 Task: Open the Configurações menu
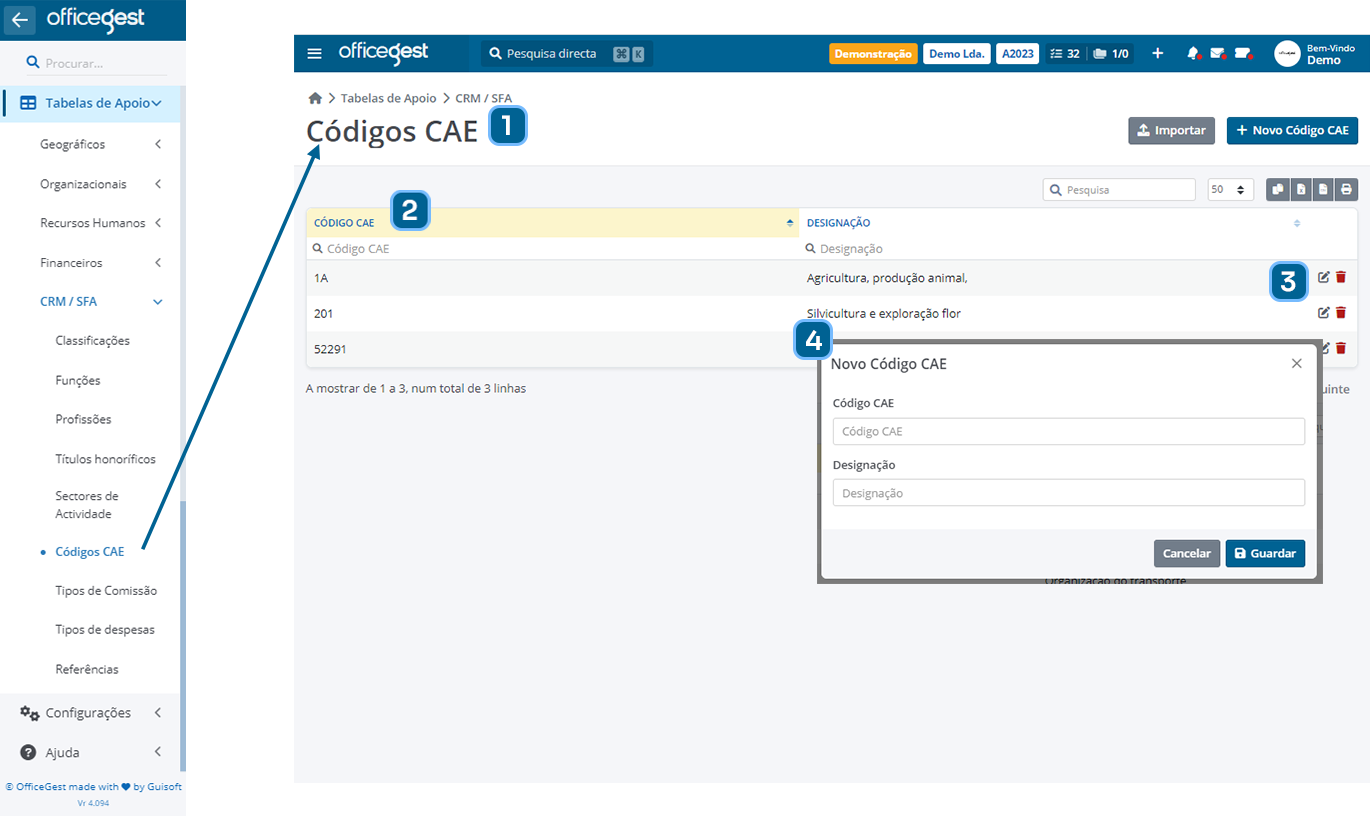(x=88, y=712)
